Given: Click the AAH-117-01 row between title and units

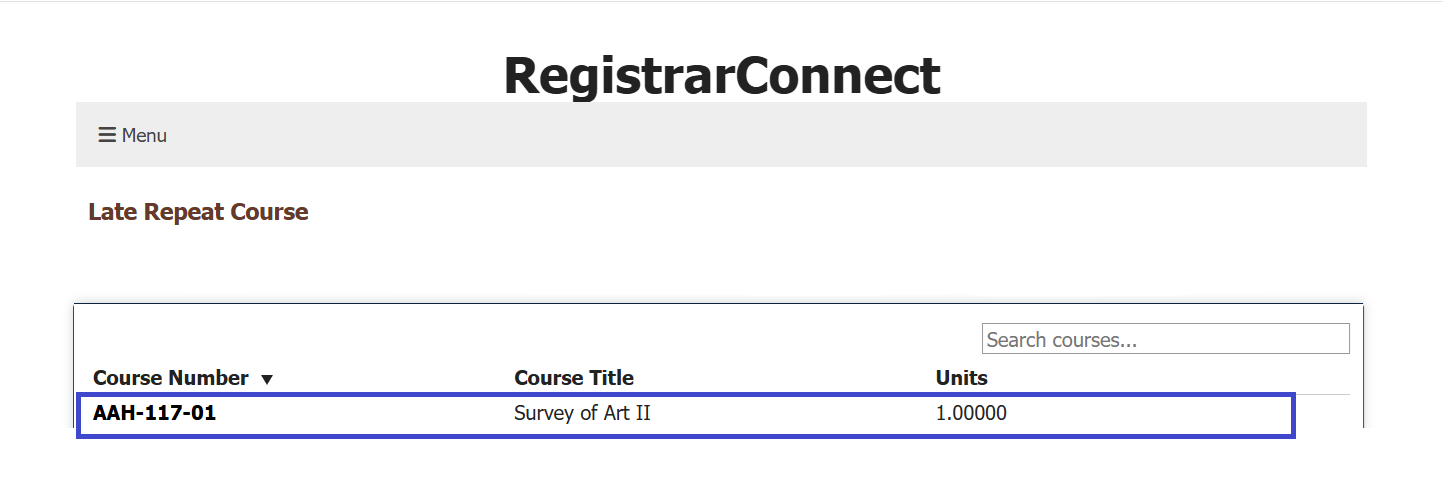Looking at the screenshot, I should 790,413.
